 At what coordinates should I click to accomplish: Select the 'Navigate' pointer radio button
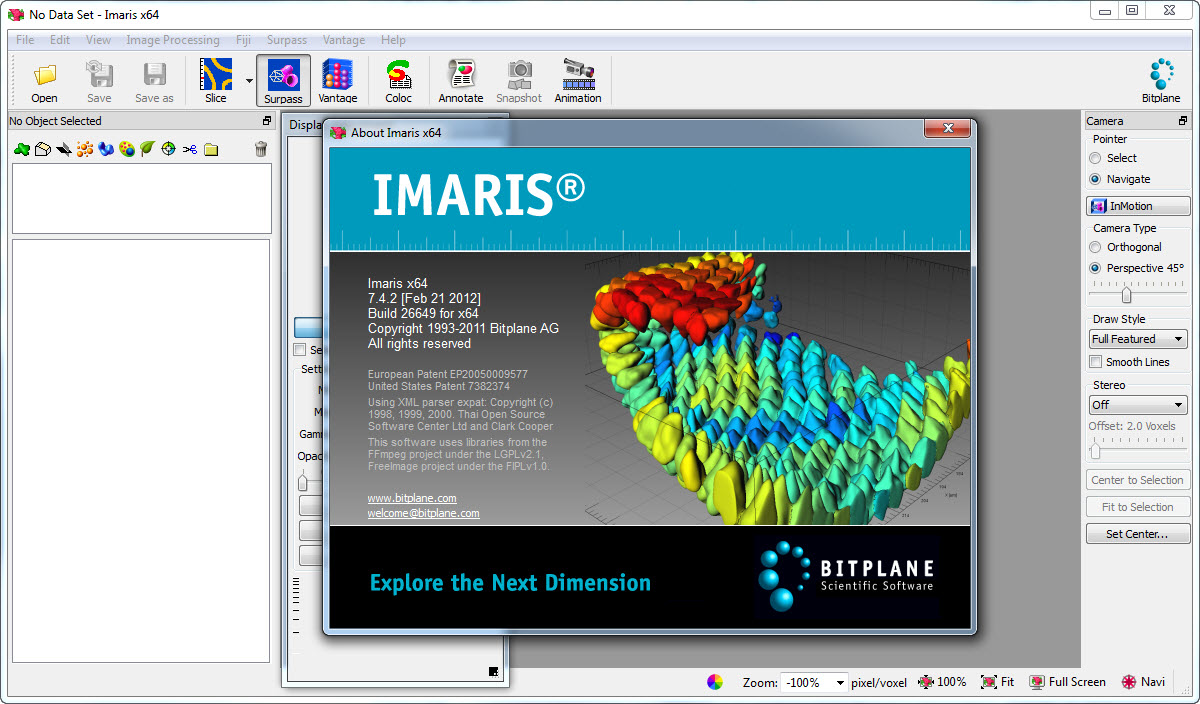tap(1095, 179)
